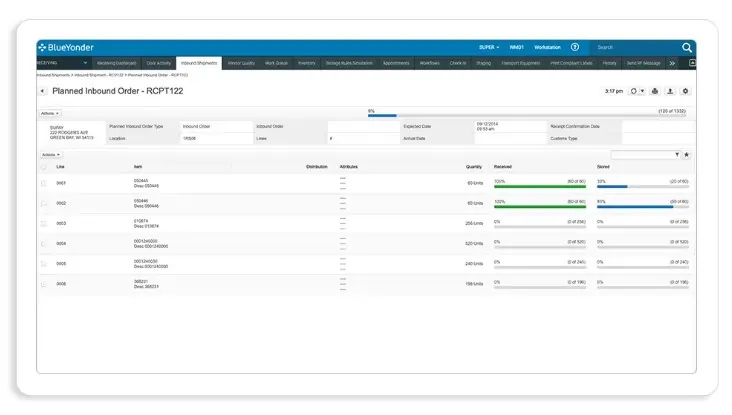The image size is (732, 415).
Task: Click the 256 Units quantity cell
Action: (x=474, y=224)
